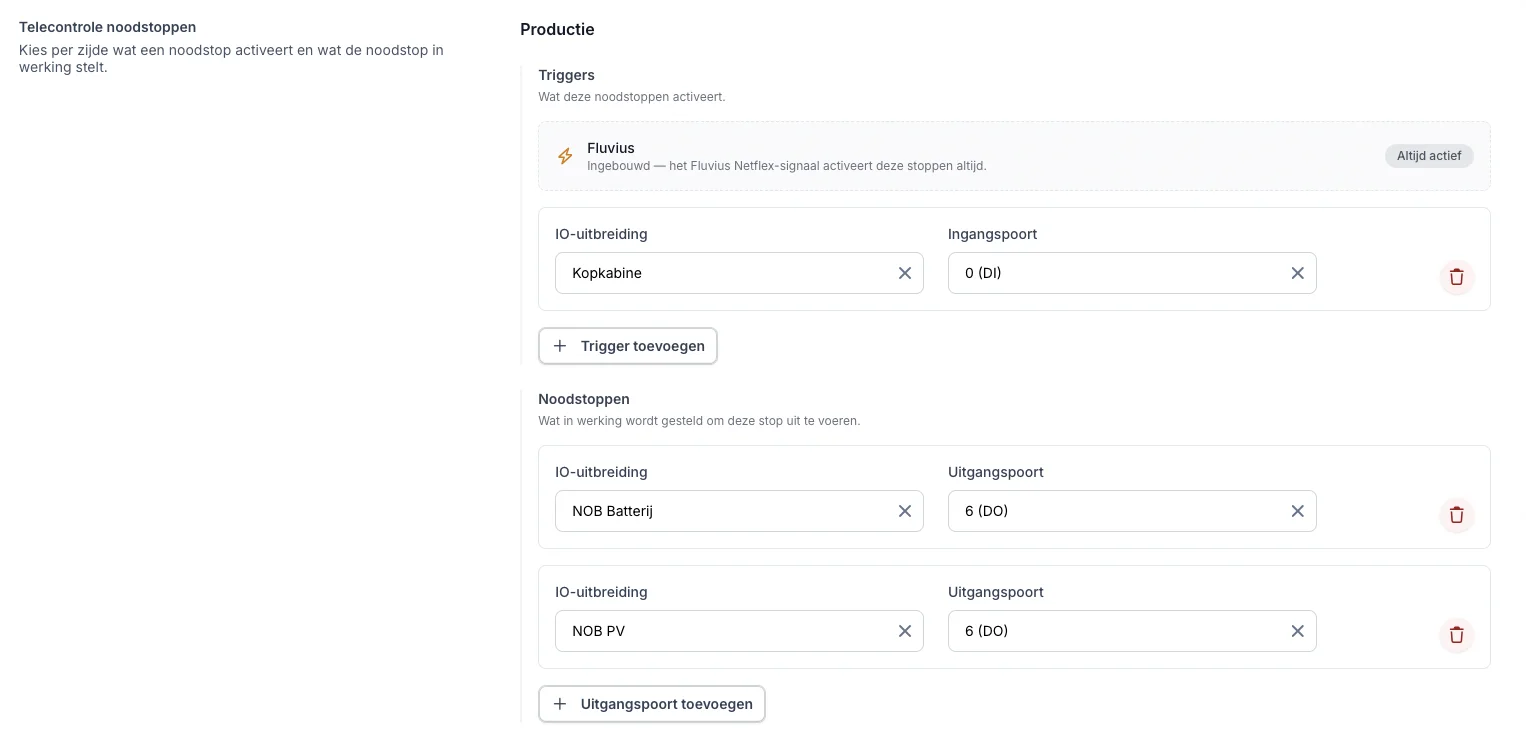Click the Uitgangspoort toevoegen button
This screenshot has width=1526, height=746.
652,704
